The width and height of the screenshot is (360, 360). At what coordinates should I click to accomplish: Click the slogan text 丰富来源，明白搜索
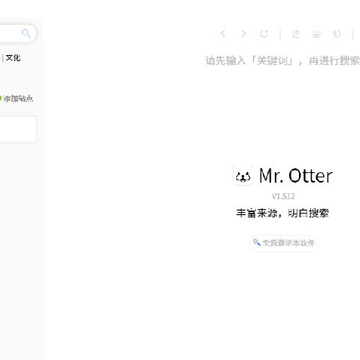click(283, 213)
